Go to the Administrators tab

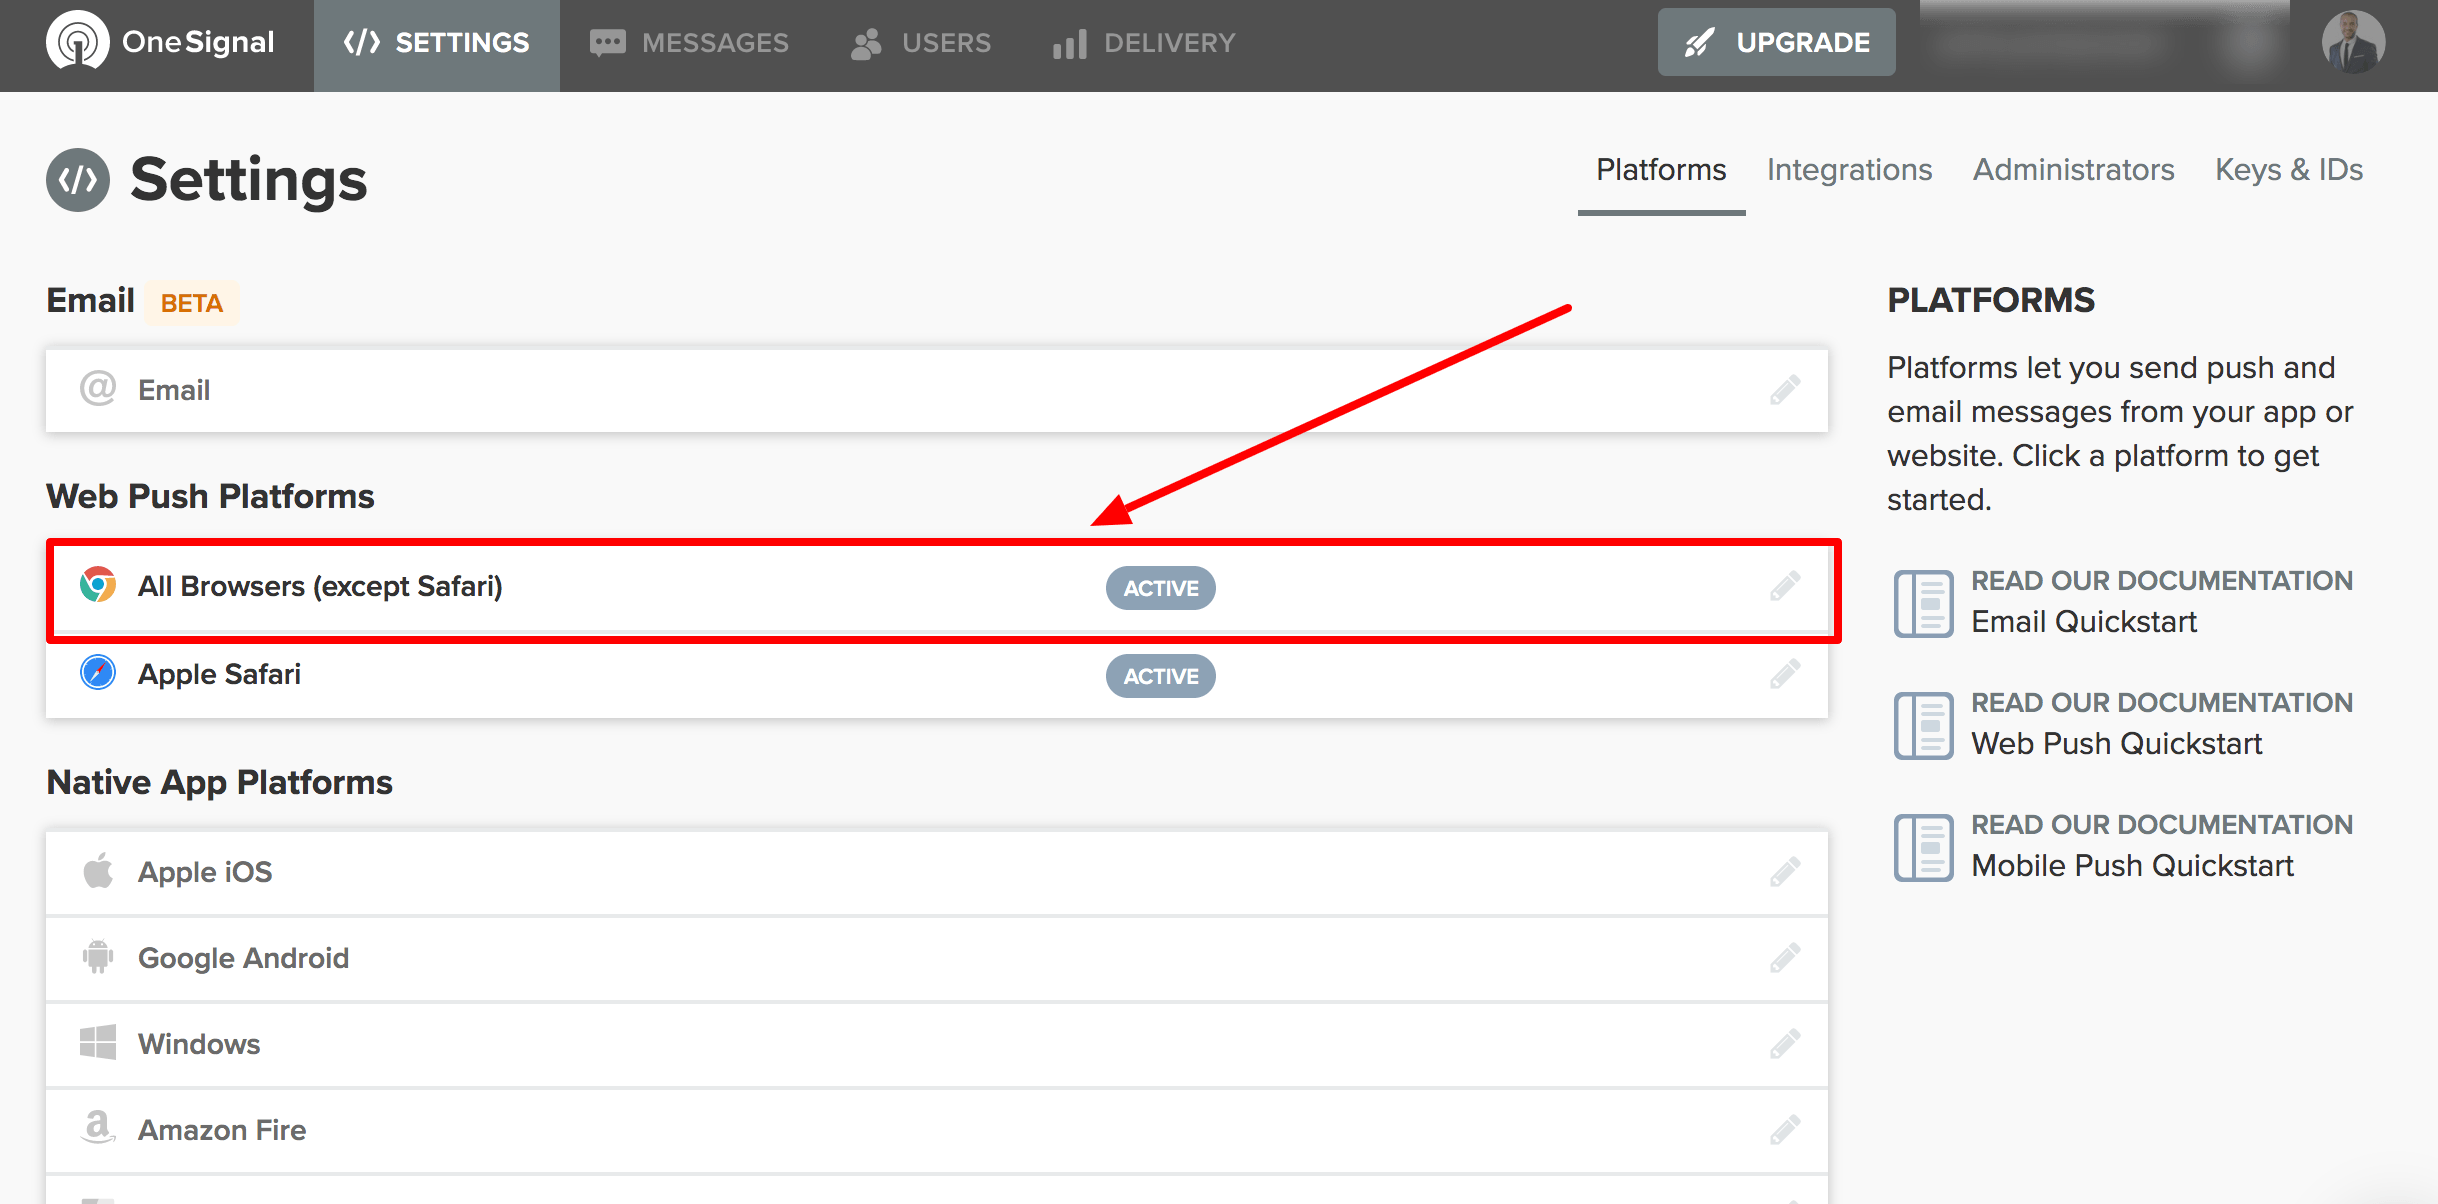point(2073,170)
